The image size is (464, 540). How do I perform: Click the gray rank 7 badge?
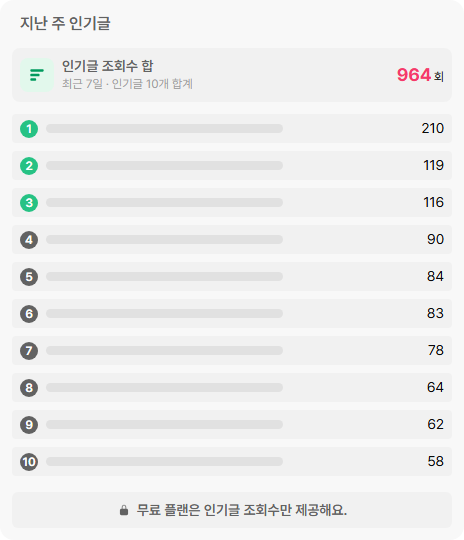pyautogui.click(x=29, y=351)
